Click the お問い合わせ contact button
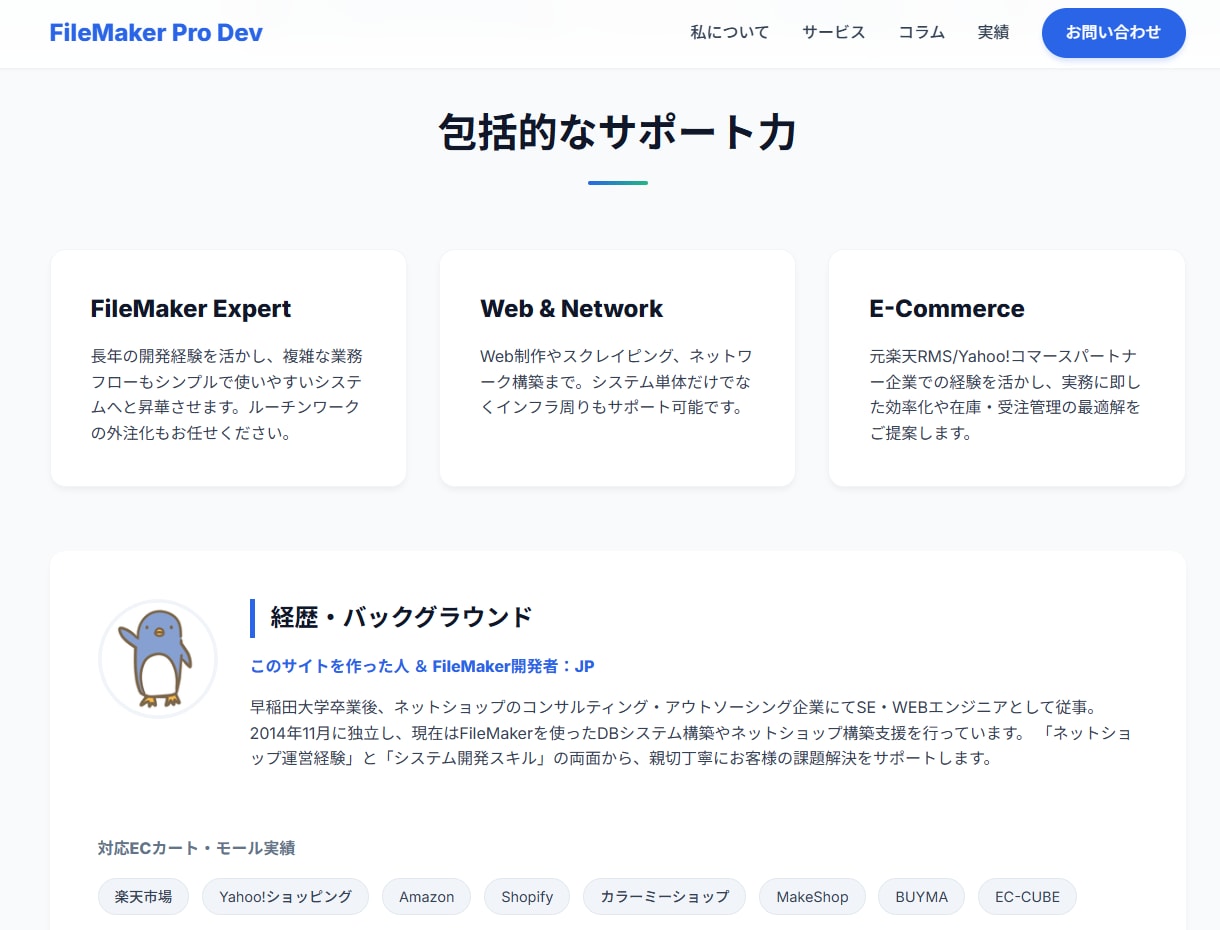1220x930 pixels. click(1113, 33)
